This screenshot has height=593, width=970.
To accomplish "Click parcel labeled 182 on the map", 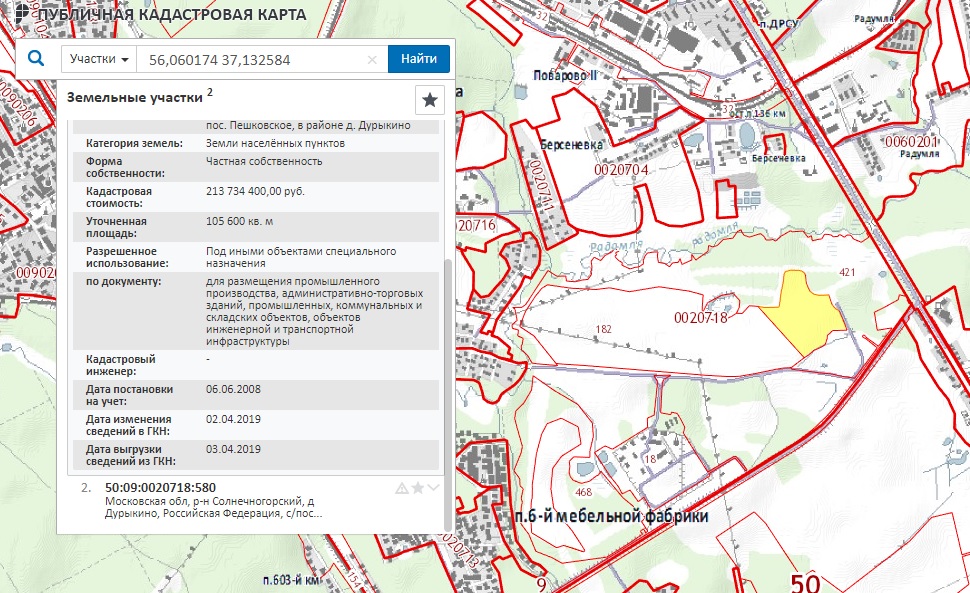I will tap(603, 328).
